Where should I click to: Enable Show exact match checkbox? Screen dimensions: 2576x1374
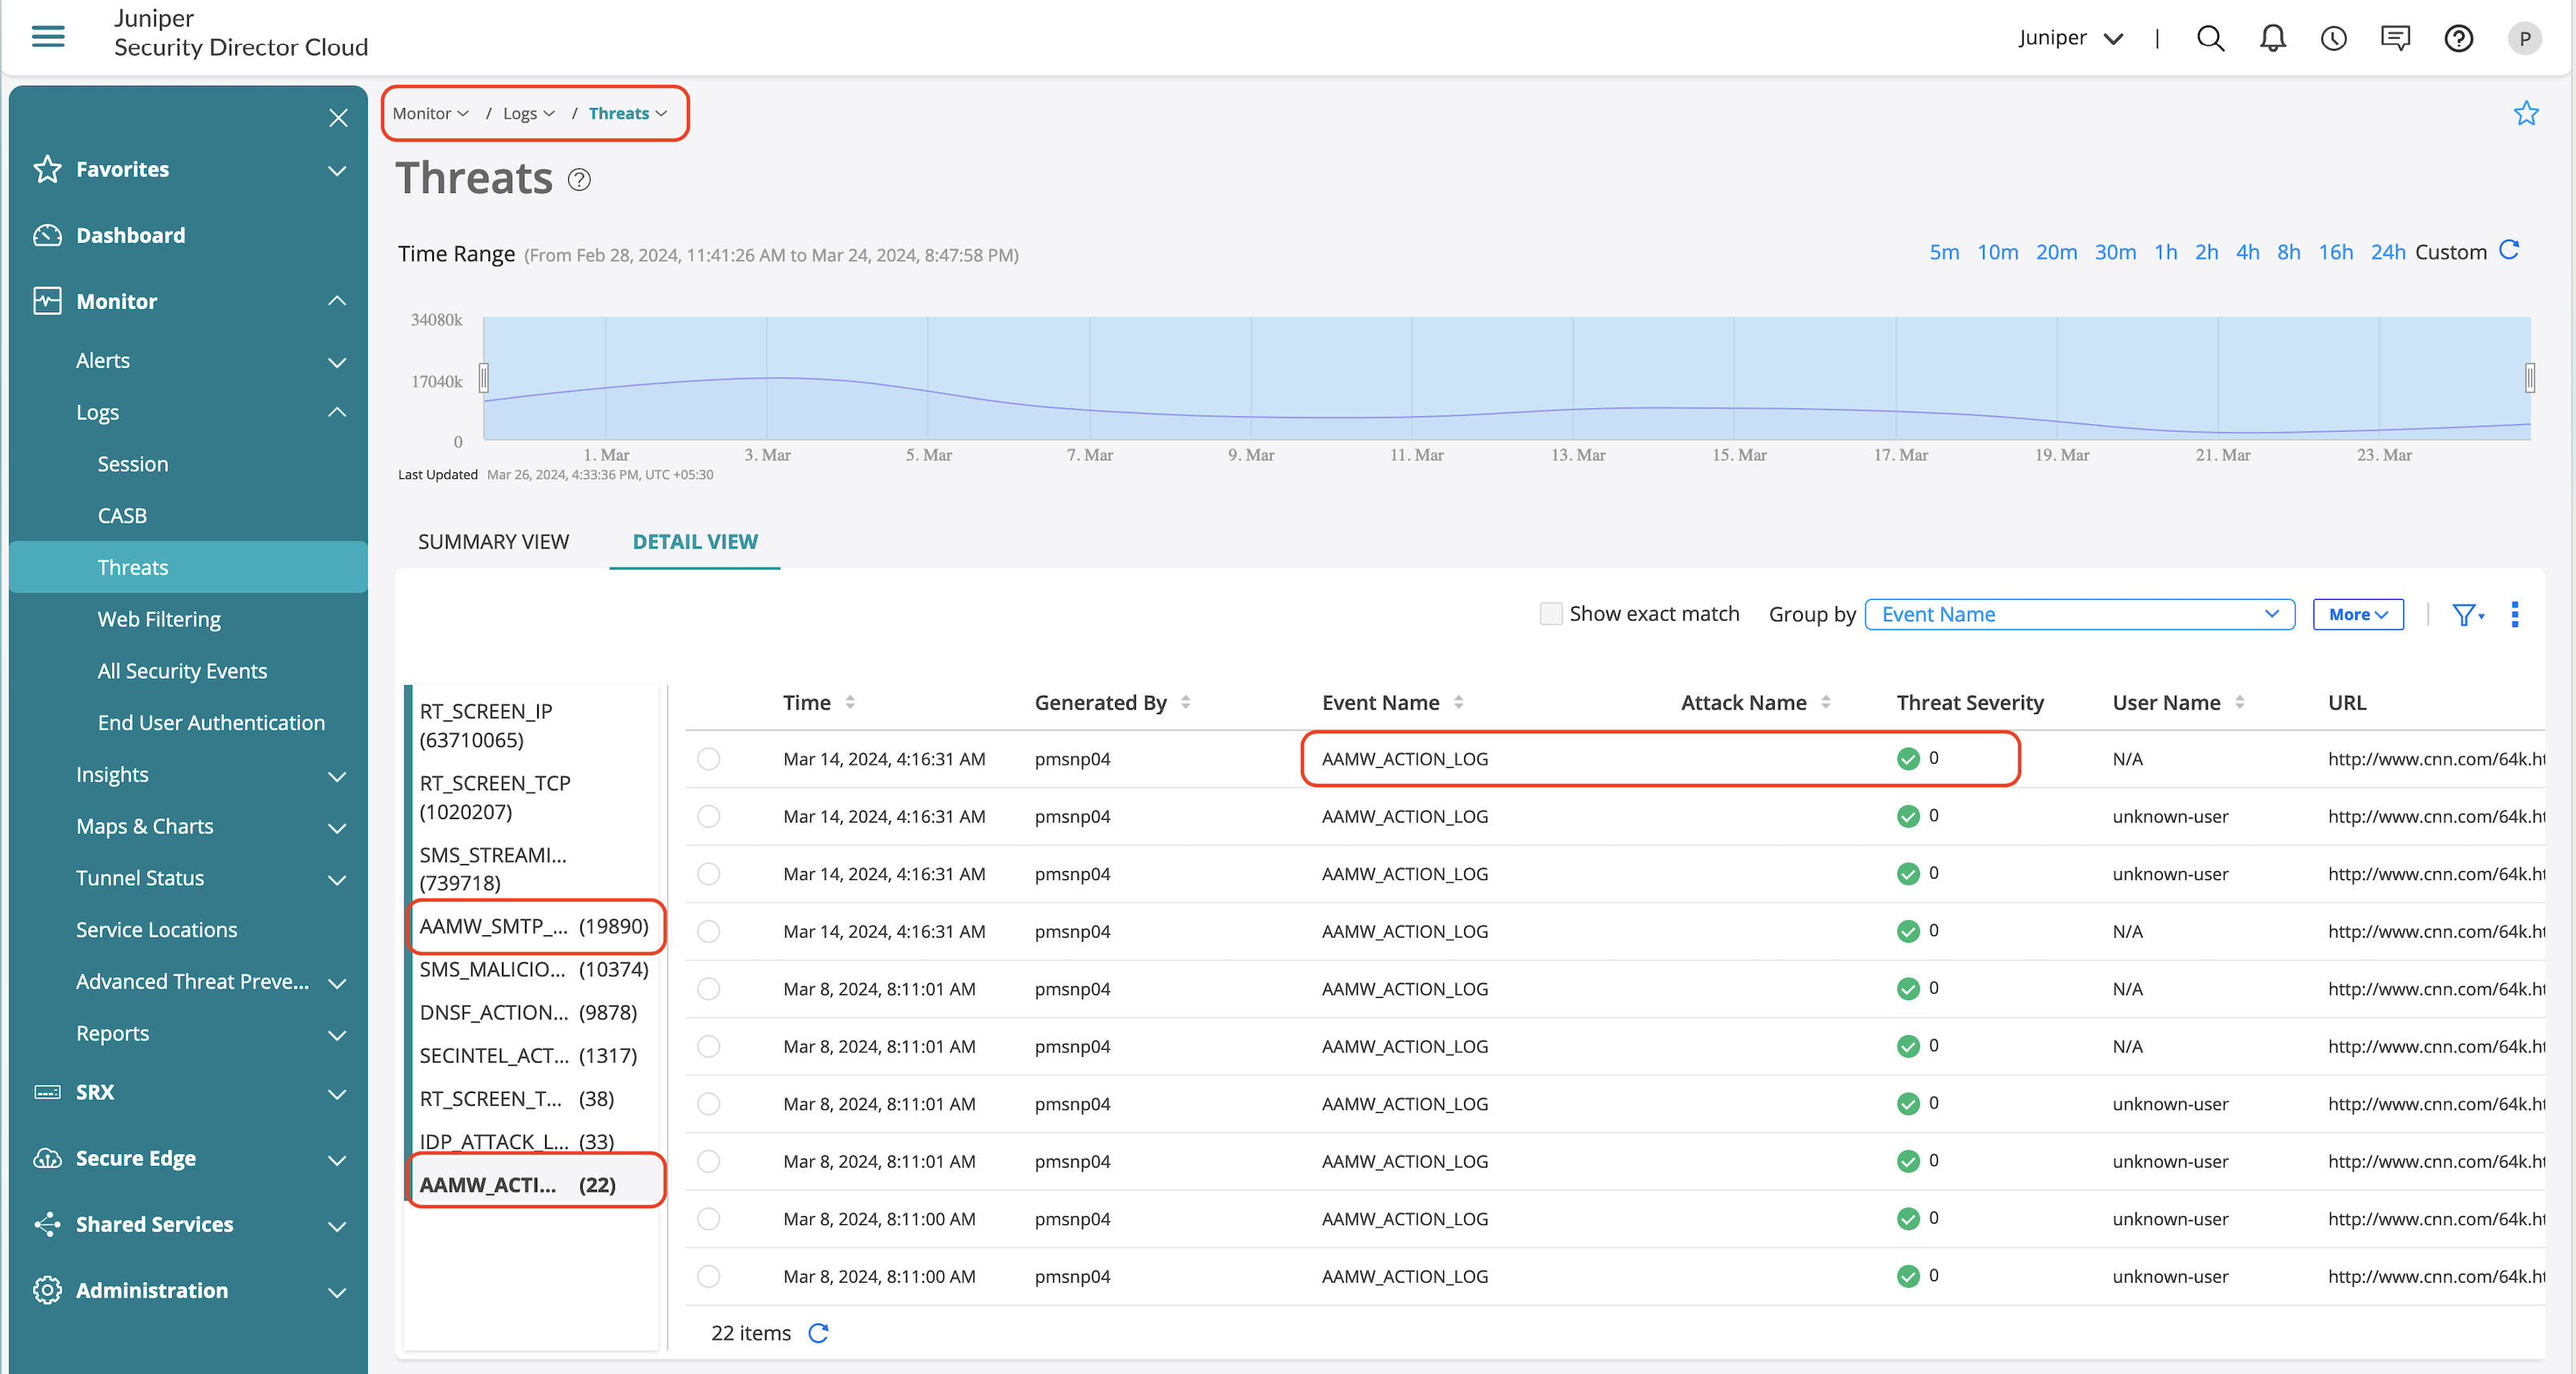tap(1550, 614)
